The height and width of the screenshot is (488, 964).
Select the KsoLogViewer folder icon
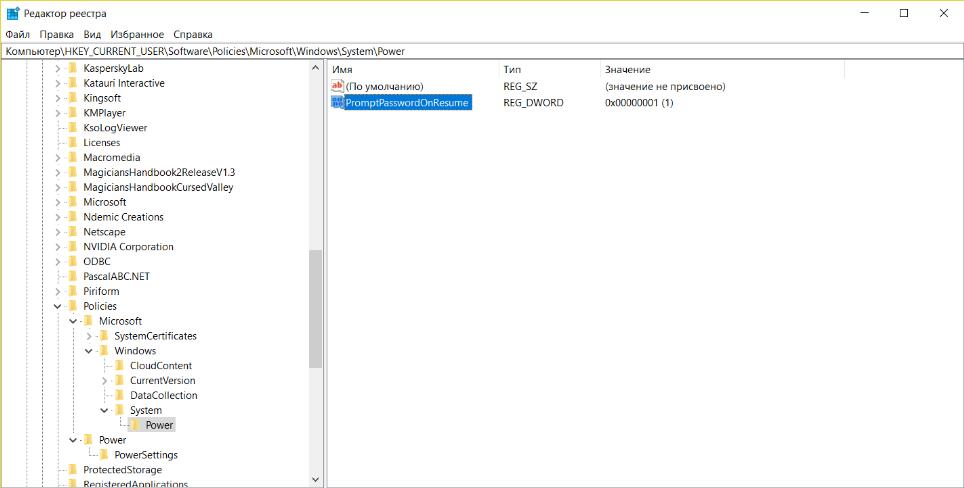(73, 128)
